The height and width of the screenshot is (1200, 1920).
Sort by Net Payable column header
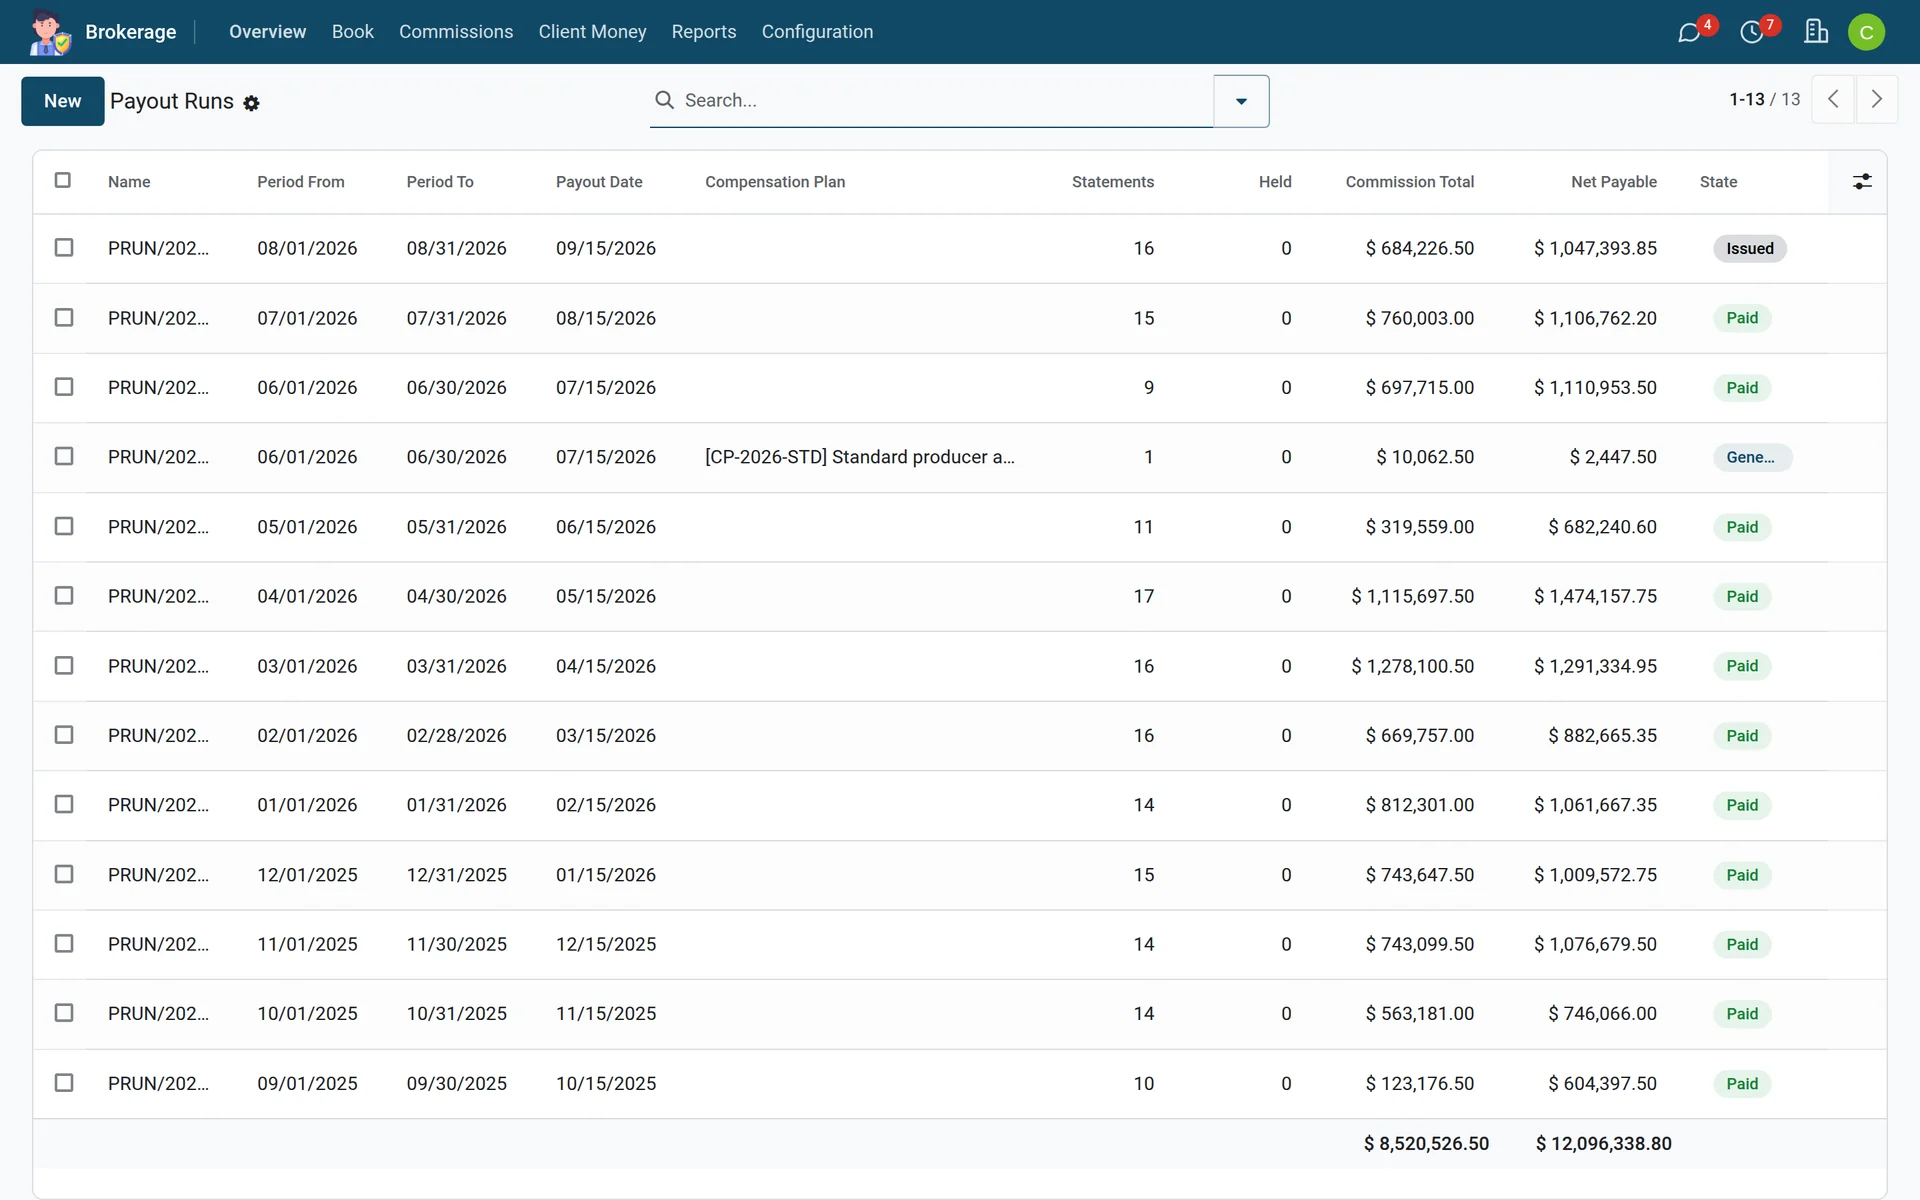pyautogui.click(x=1613, y=182)
